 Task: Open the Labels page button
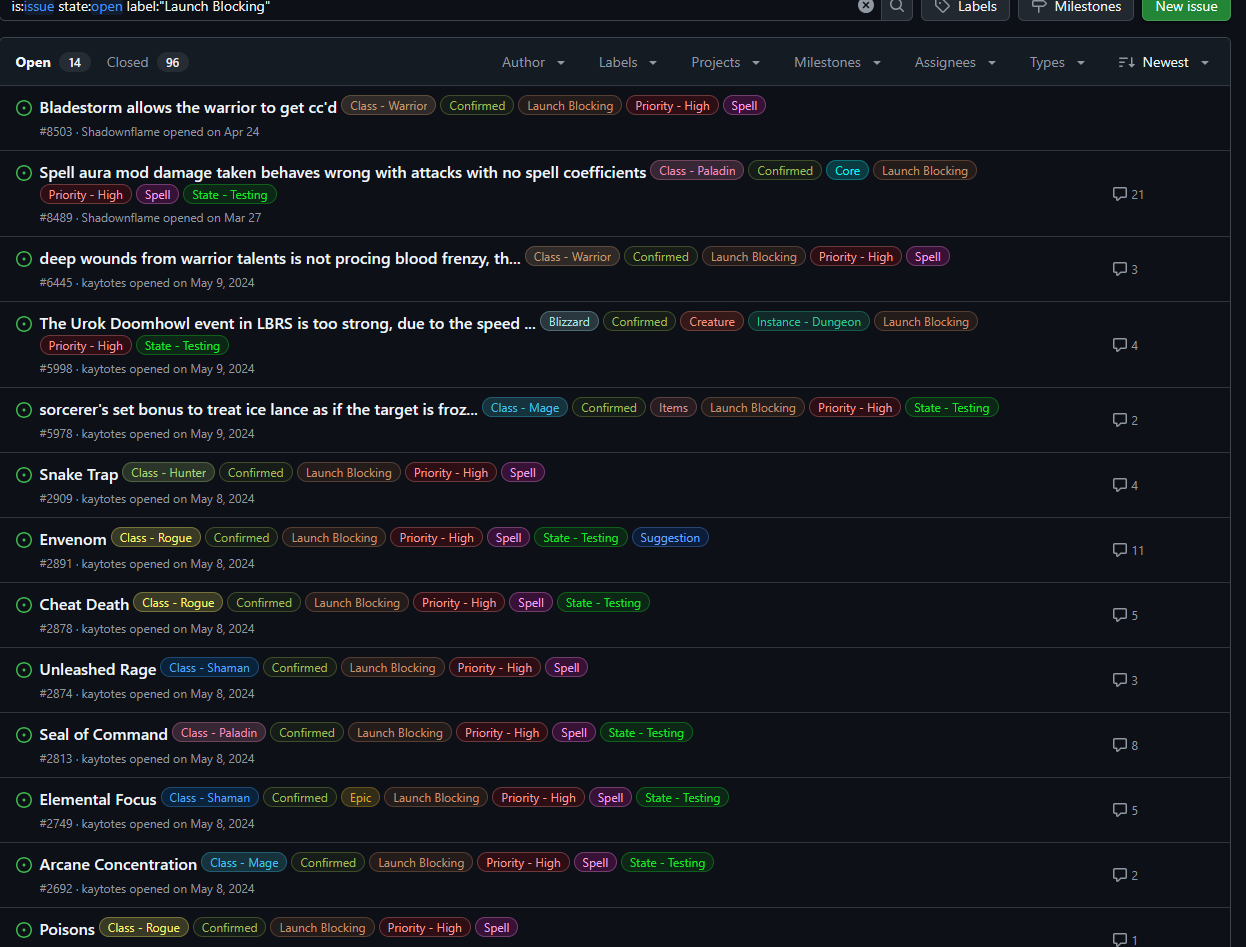(x=965, y=7)
